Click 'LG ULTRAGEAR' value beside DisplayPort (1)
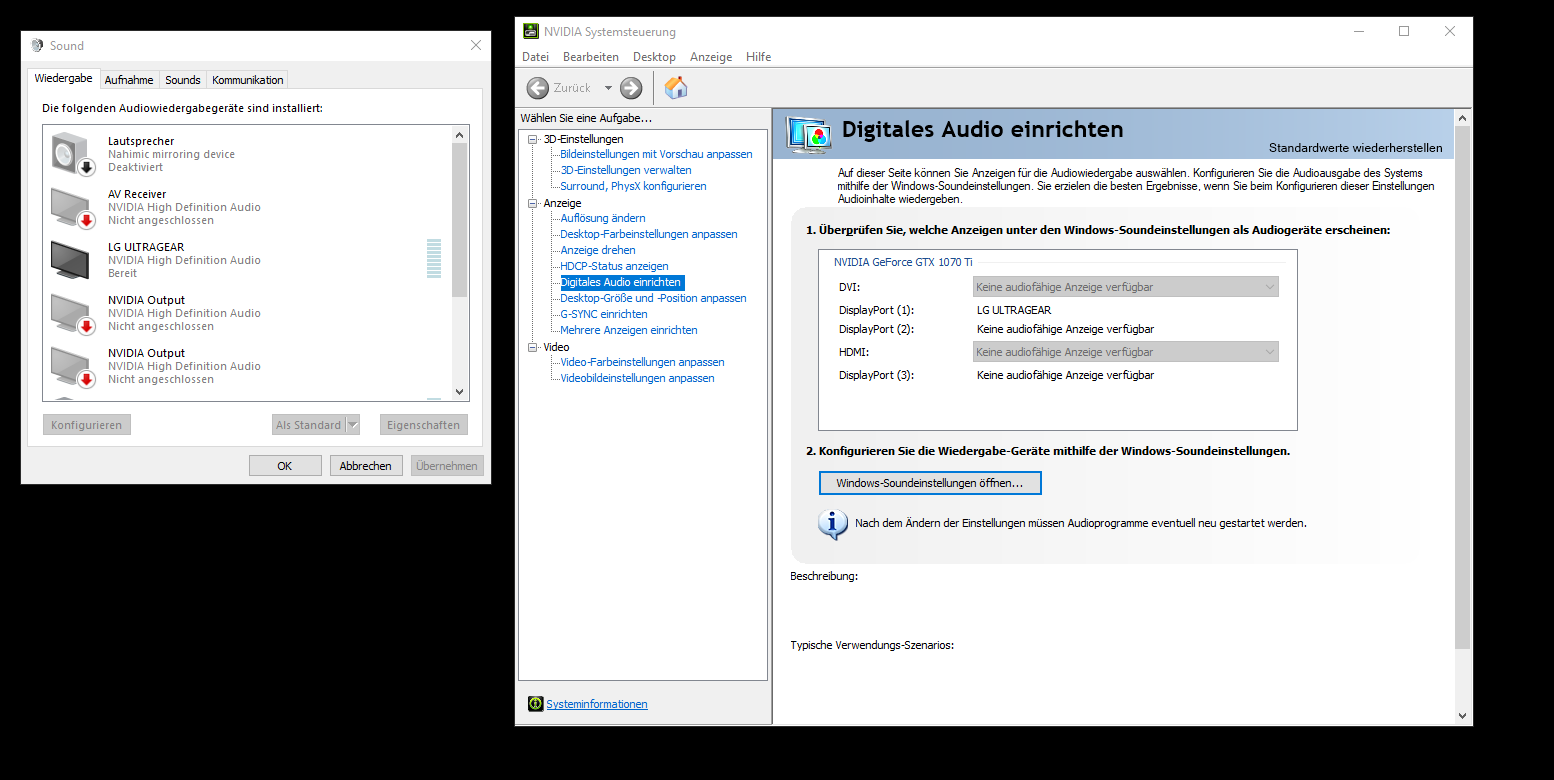Viewport: 1554px width, 780px height. click(1014, 310)
